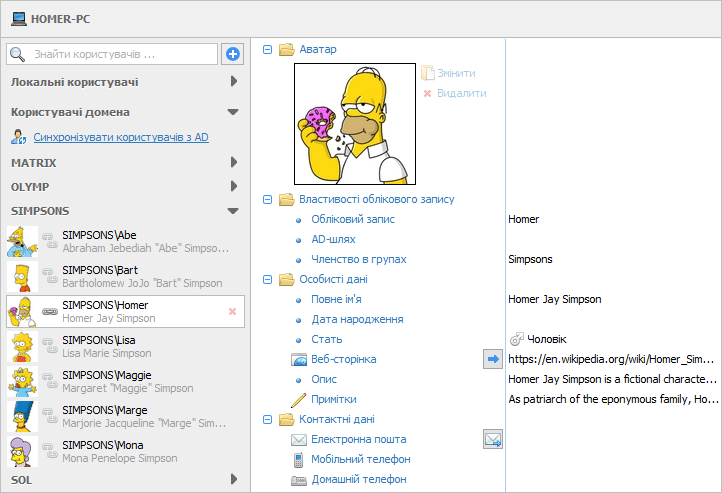Click the 'As patriarch of the eponymous family' note

tap(613, 399)
